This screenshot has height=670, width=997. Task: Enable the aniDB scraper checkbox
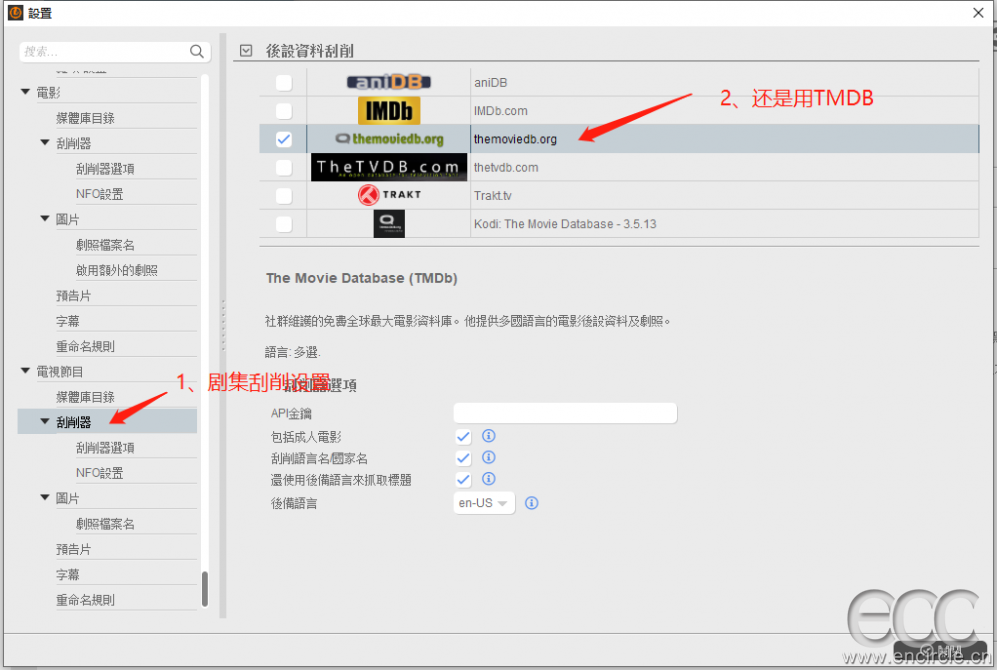coord(284,82)
